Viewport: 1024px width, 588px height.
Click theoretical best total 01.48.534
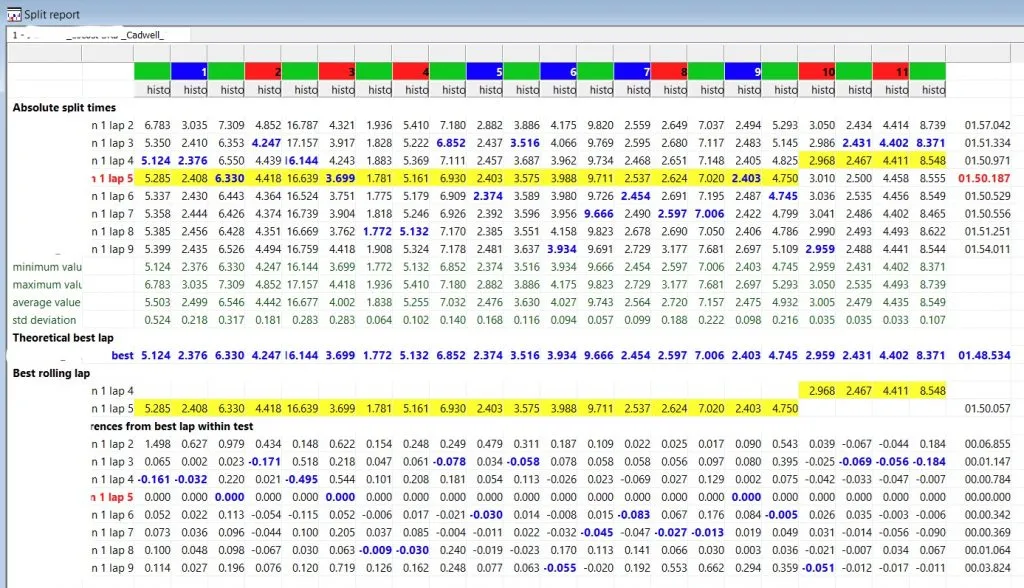(x=984, y=355)
